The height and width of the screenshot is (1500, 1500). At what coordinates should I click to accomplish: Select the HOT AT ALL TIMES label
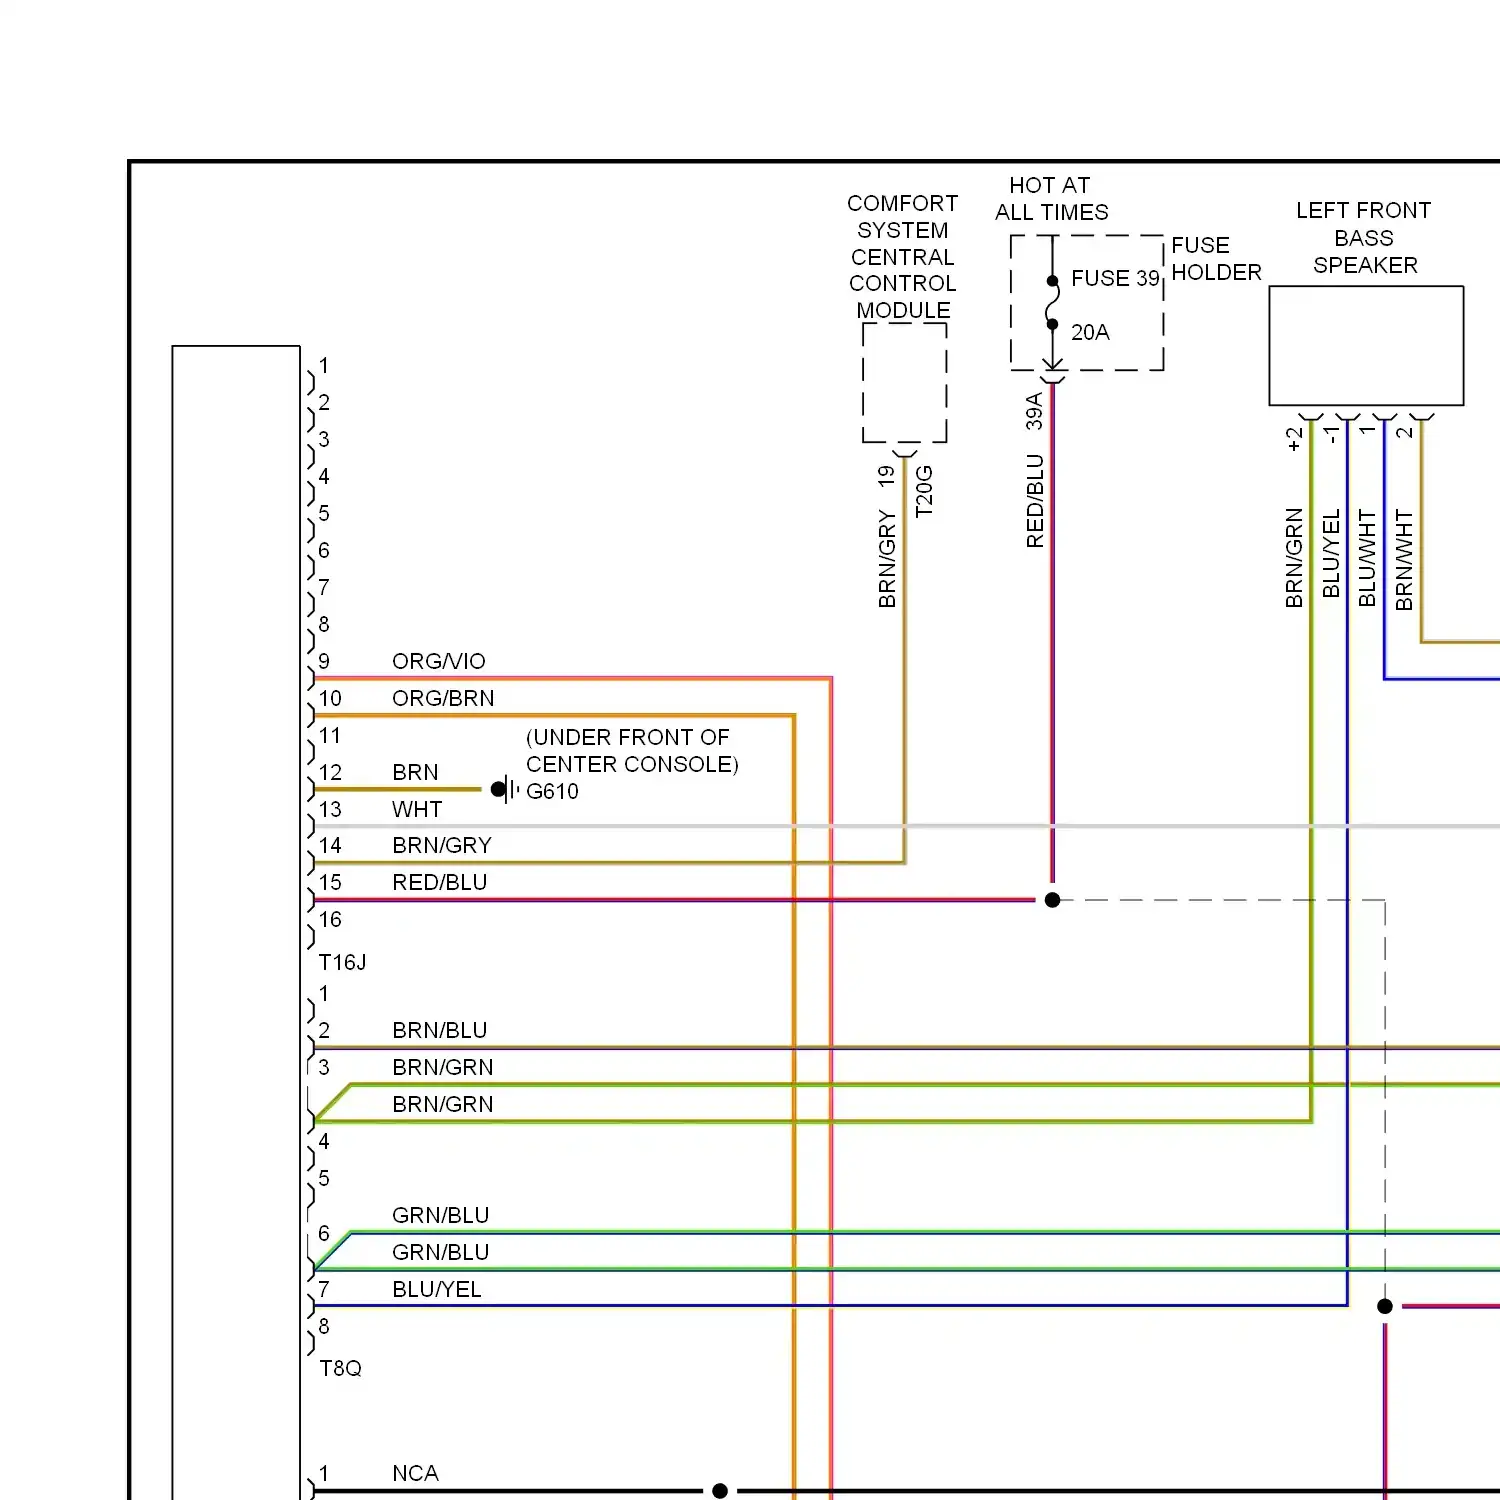(x=1051, y=198)
